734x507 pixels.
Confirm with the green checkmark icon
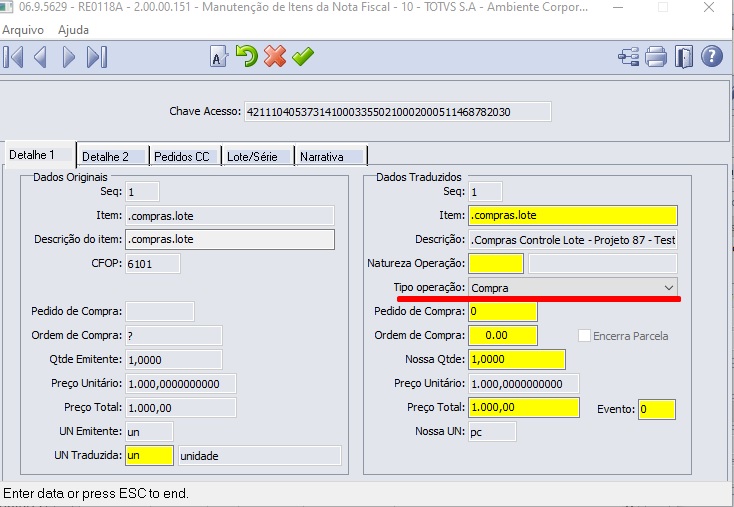click(x=303, y=57)
